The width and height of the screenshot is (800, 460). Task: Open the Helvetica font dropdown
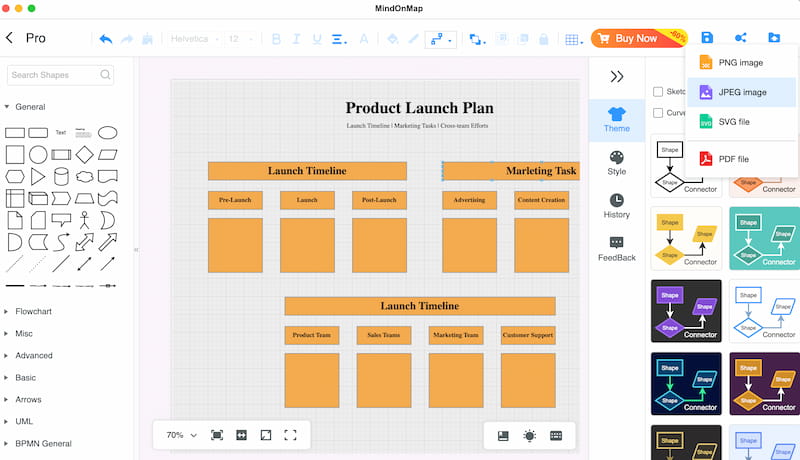point(195,39)
